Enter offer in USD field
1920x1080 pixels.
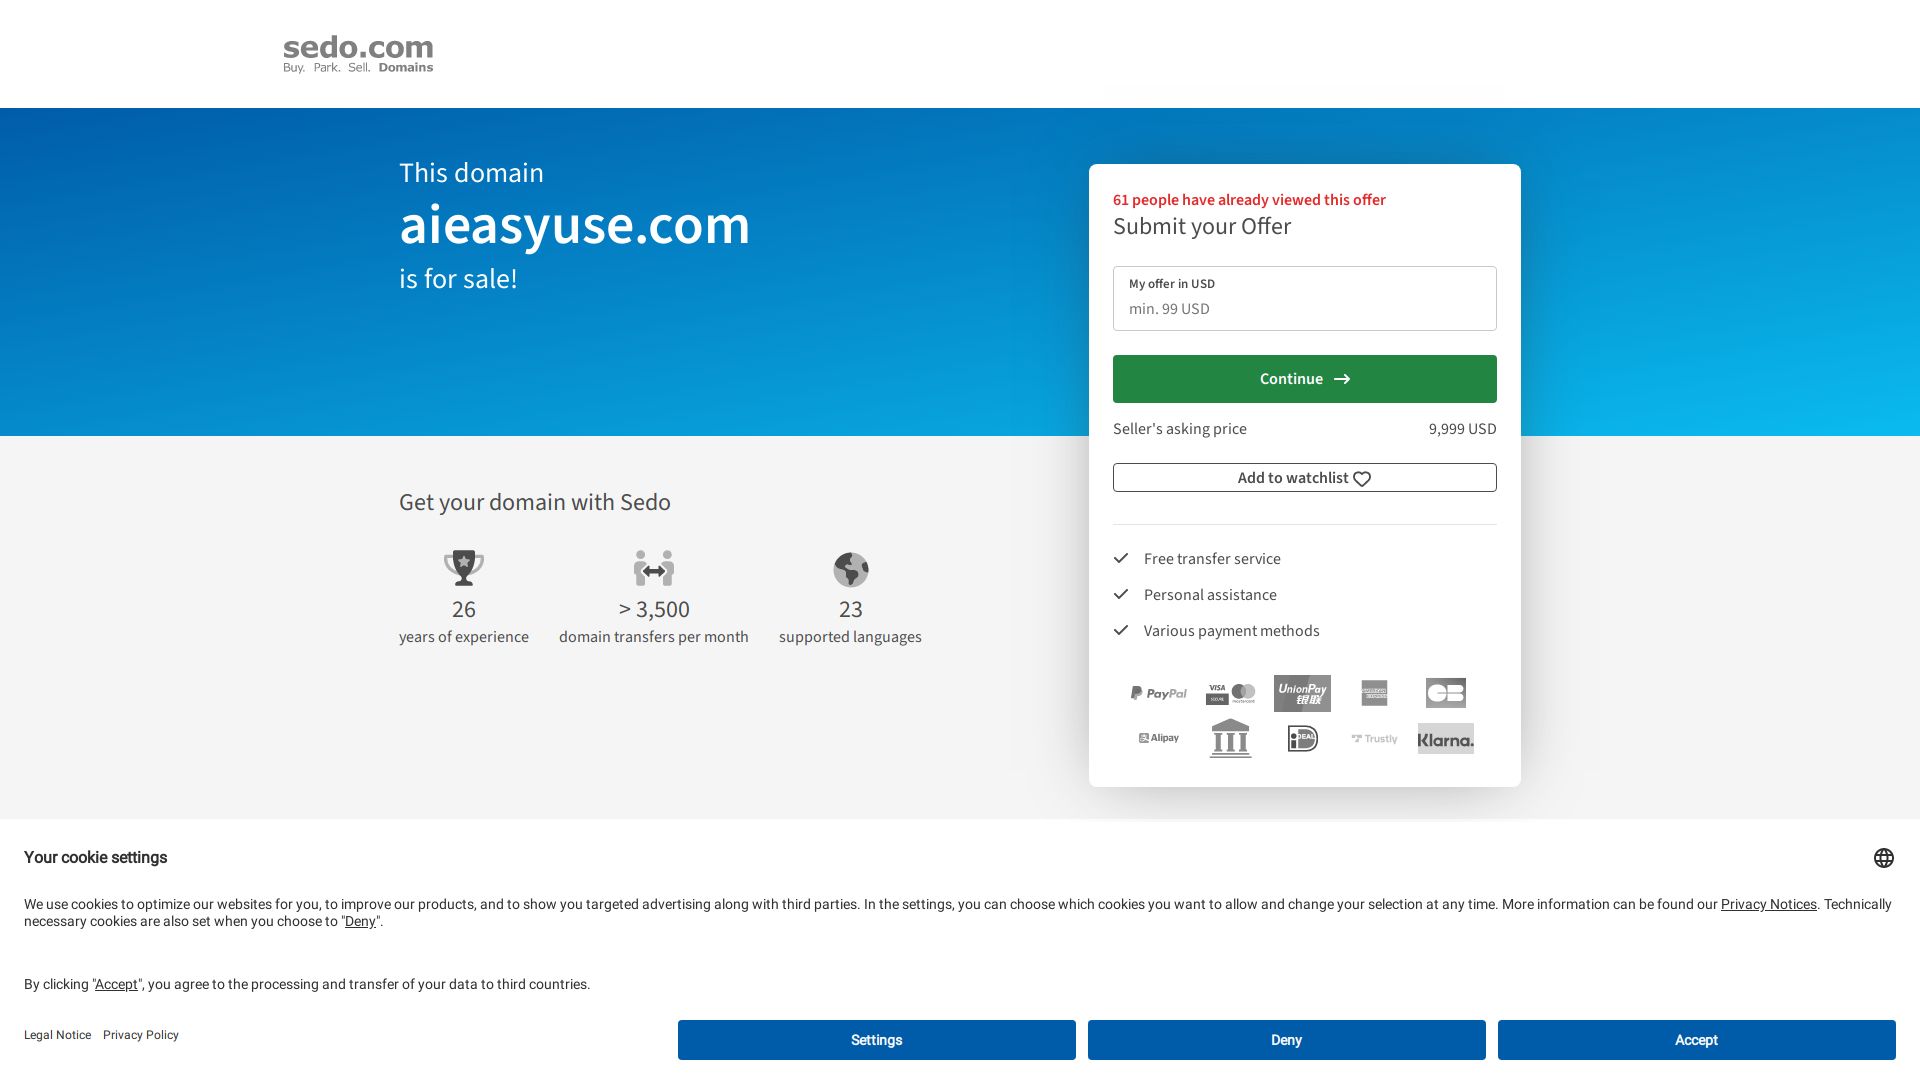click(1304, 308)
